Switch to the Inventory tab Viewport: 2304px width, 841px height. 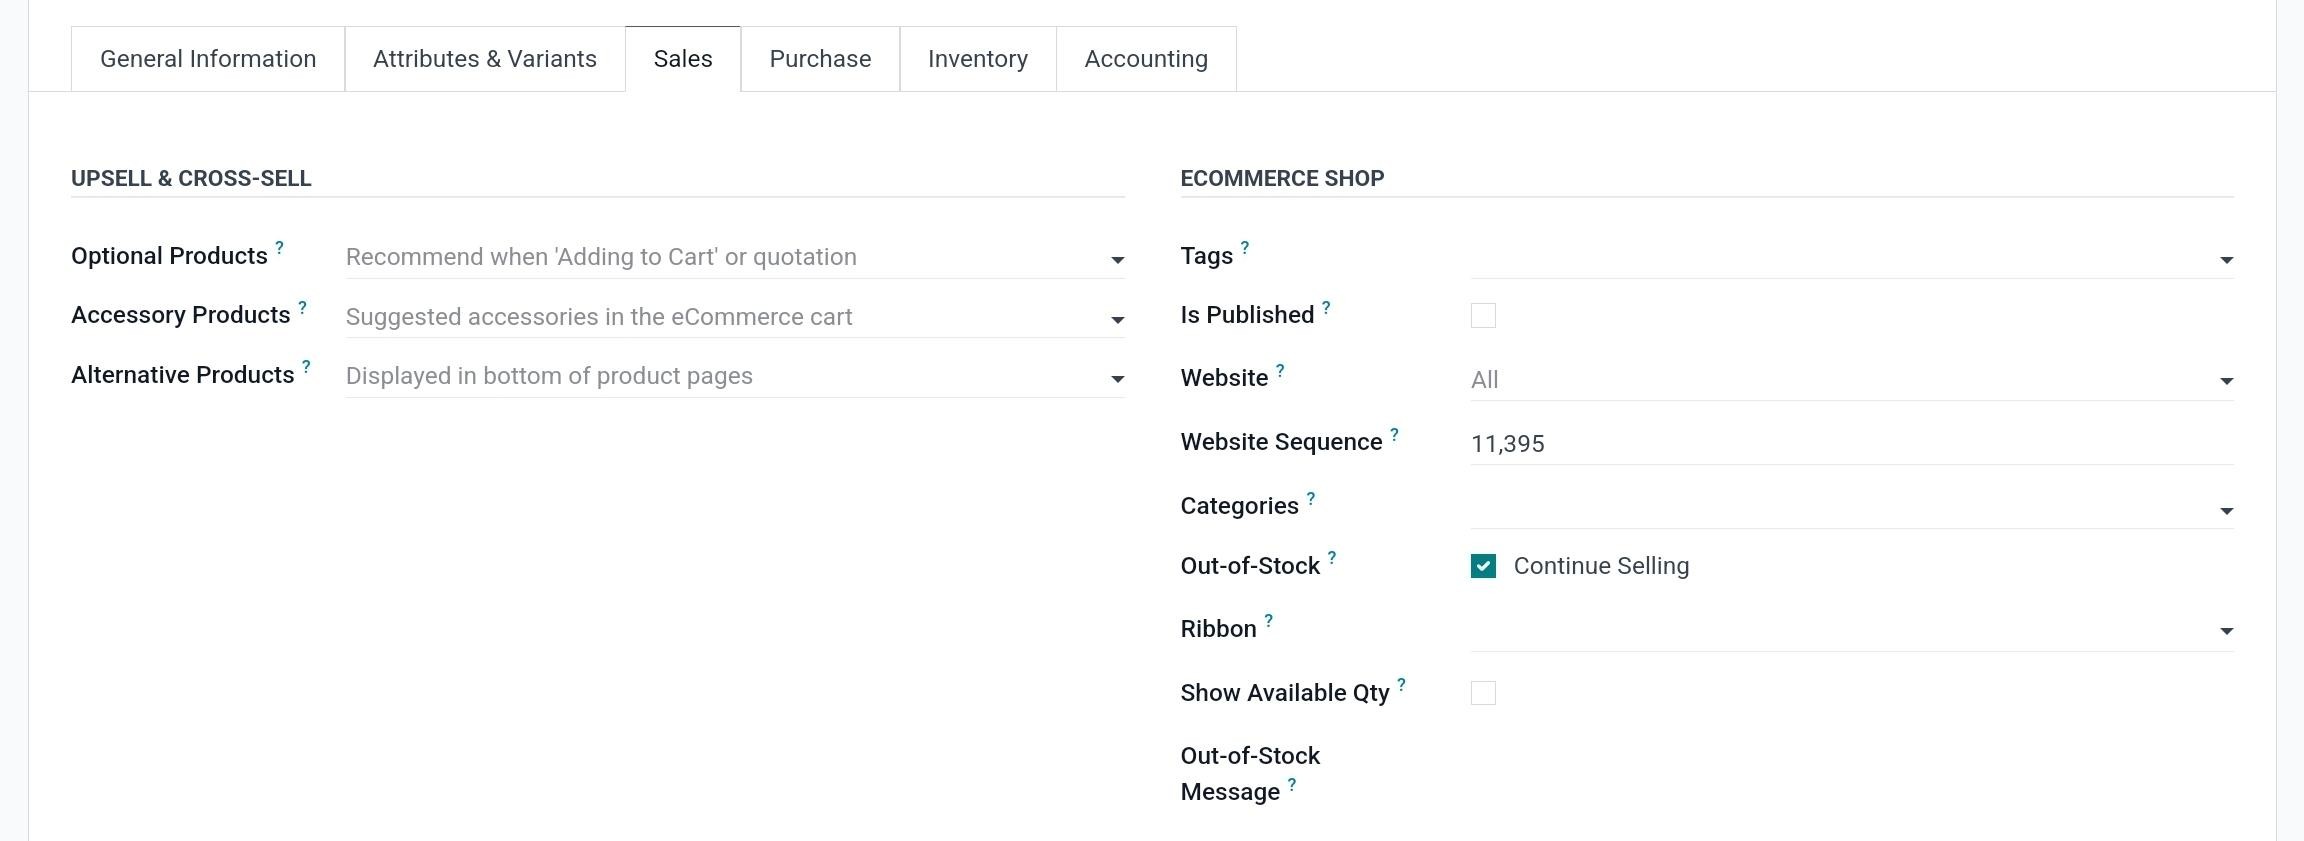(977, 59)
